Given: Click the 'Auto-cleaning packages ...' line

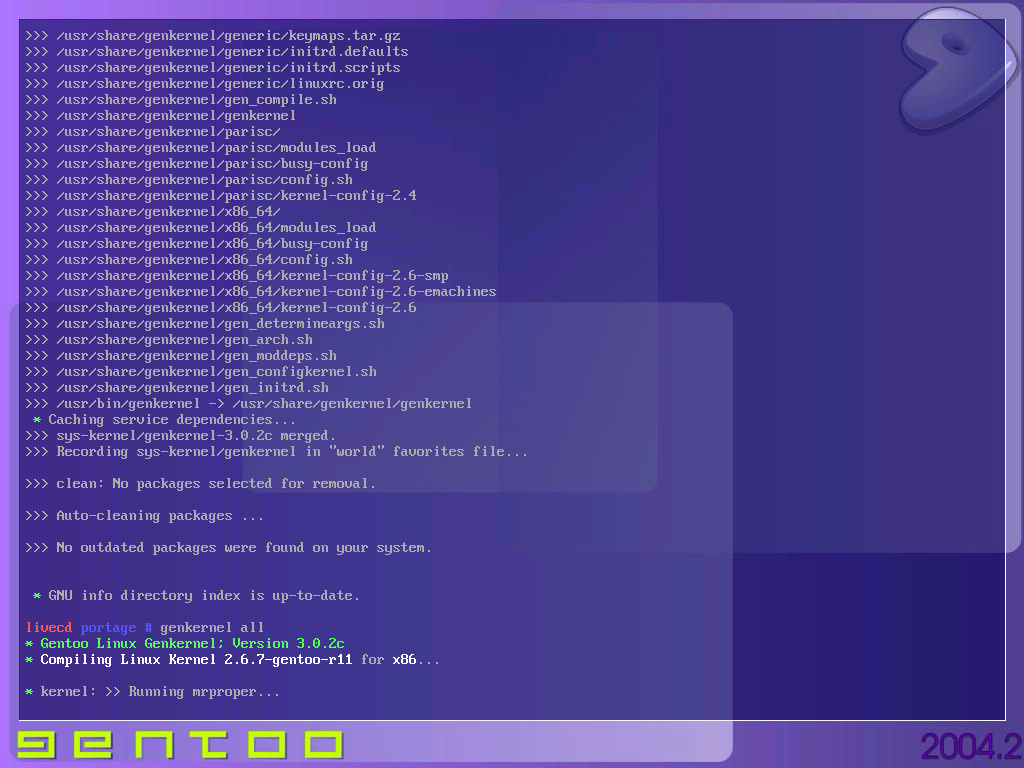Looking at the screenshot, I should click(144, 516).
